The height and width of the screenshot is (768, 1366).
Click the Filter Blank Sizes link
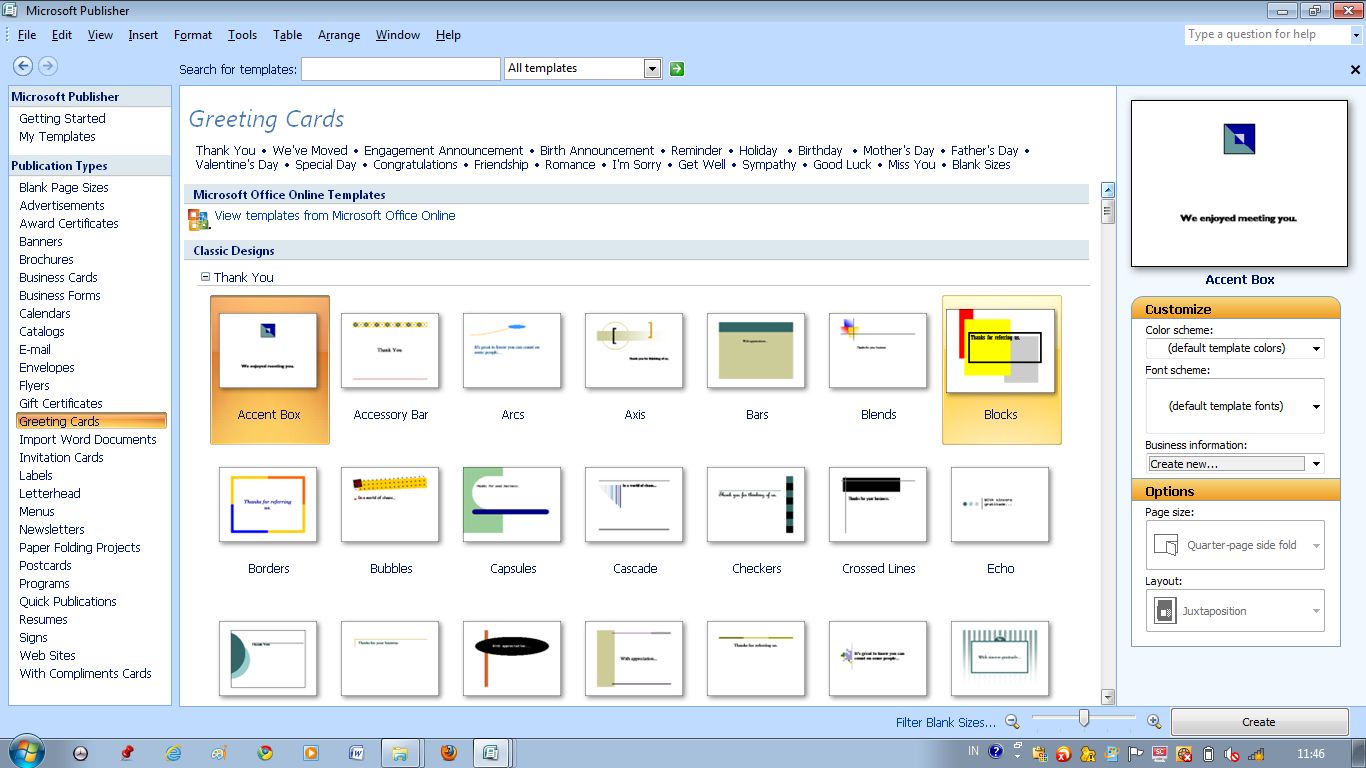point(946,722)
